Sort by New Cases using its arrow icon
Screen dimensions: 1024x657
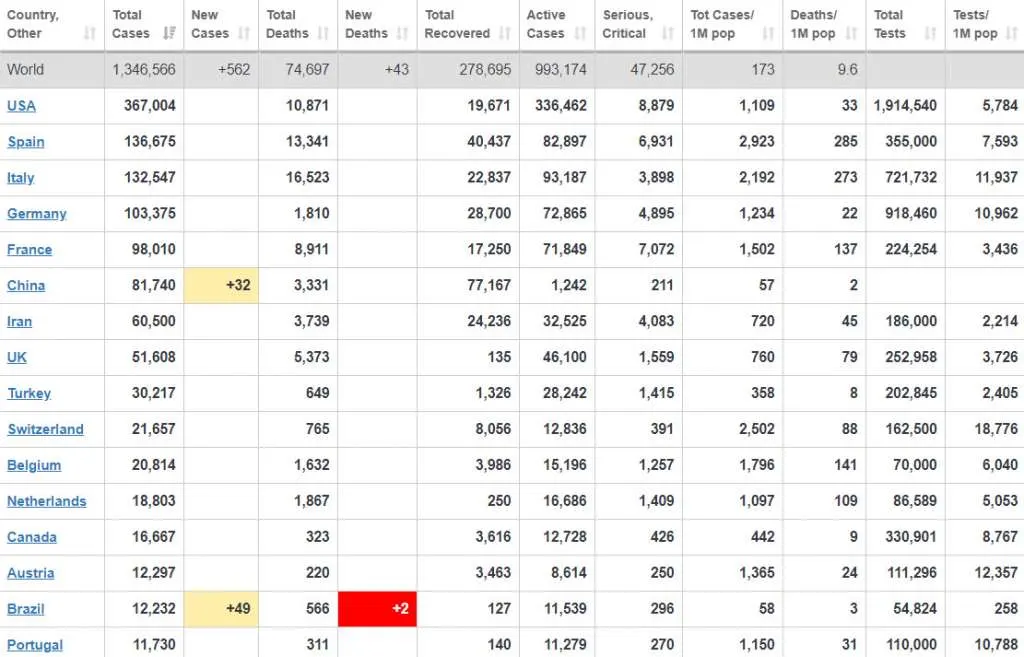pyautogui.click(x=244, y=34)
